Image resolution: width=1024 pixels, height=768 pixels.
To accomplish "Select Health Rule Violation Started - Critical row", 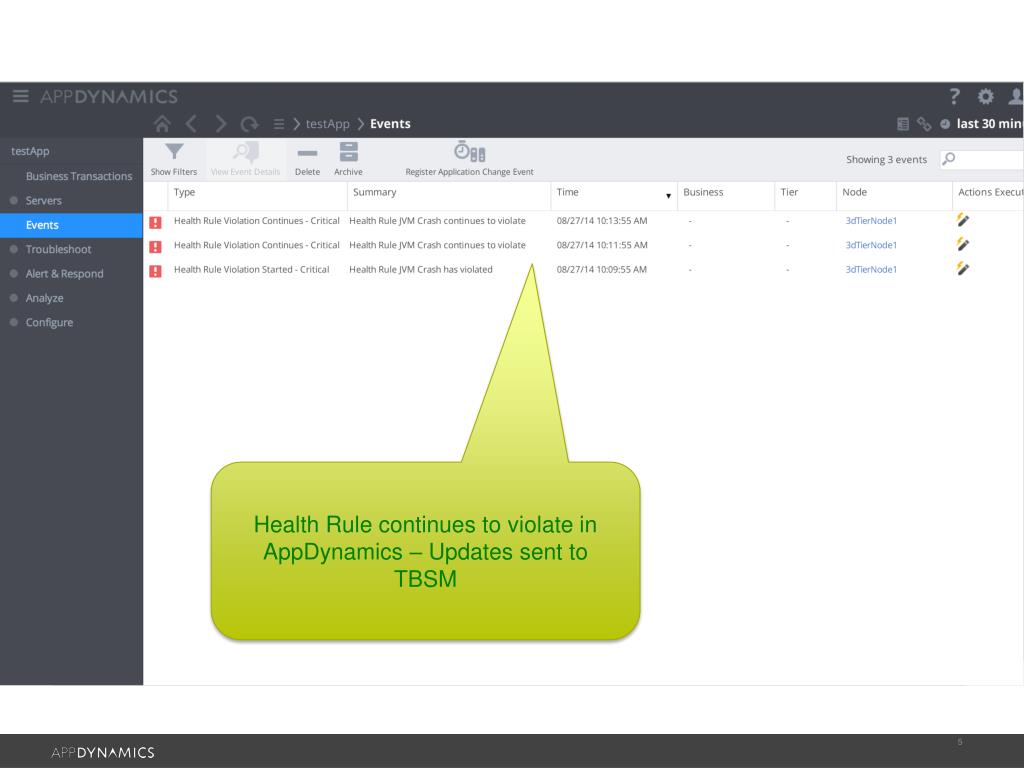I will pyautogui.click(x=583, y=270).
